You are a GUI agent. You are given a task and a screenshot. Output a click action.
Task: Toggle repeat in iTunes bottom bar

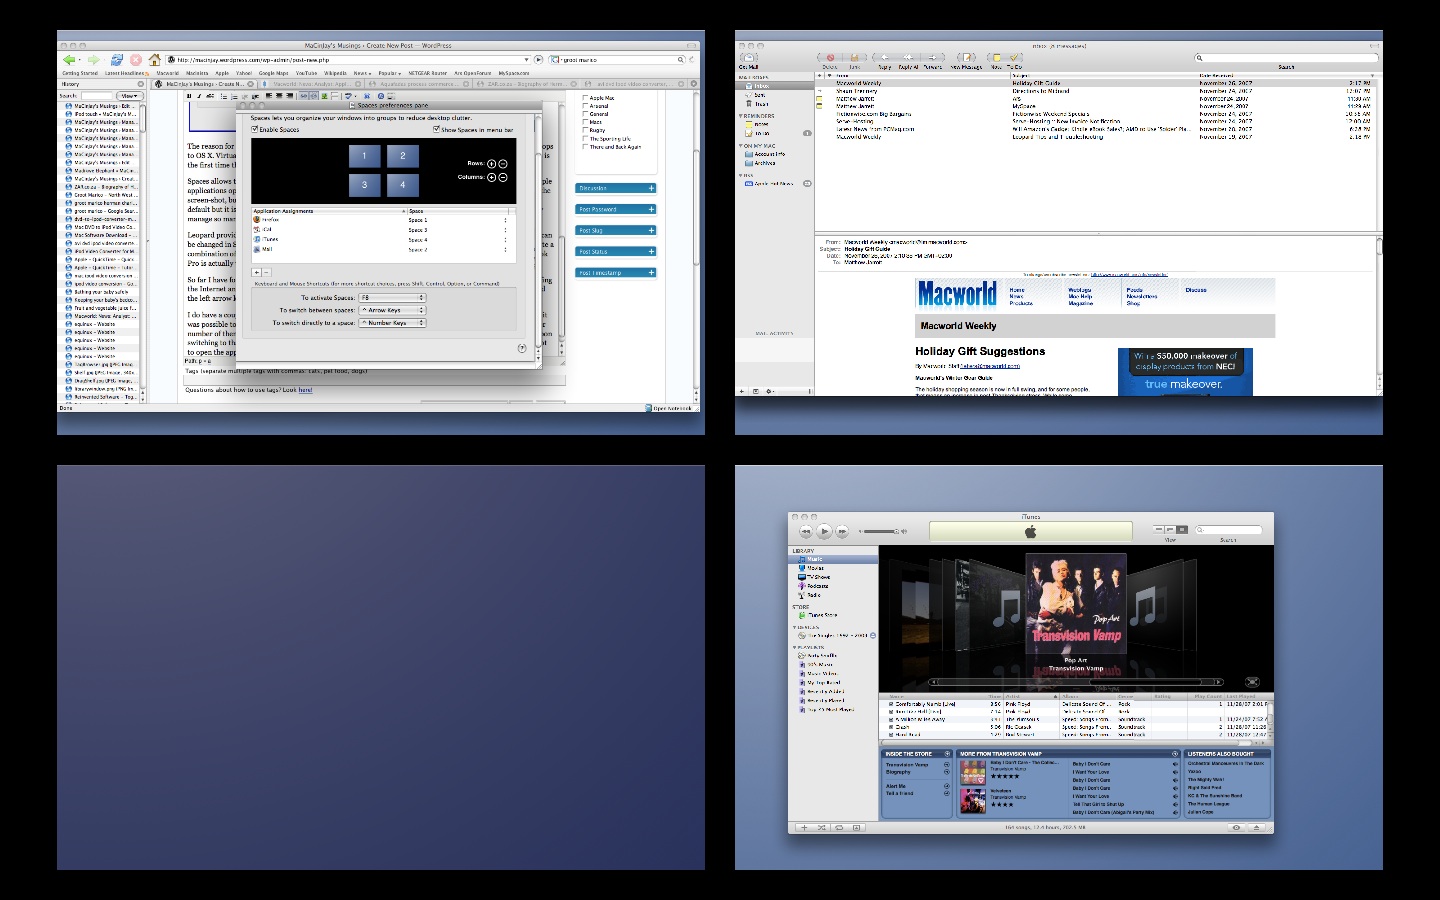point(839,828)
